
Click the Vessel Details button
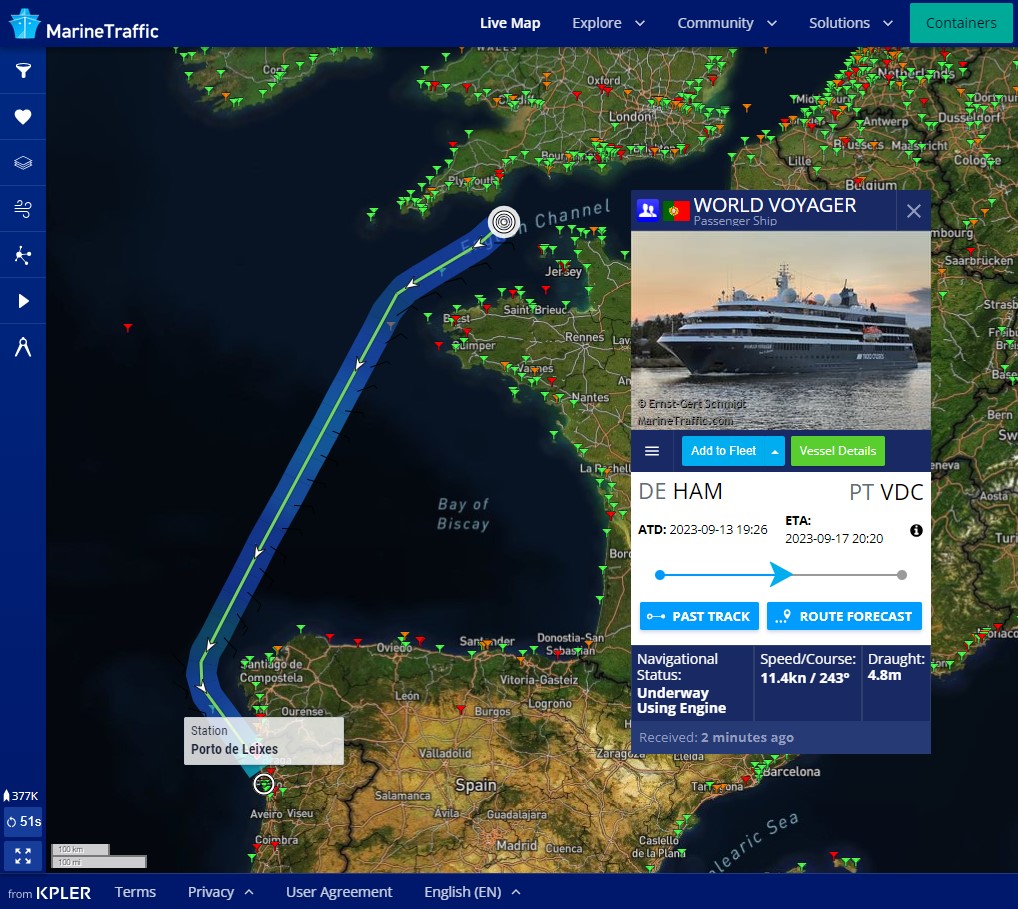point(838,451)
